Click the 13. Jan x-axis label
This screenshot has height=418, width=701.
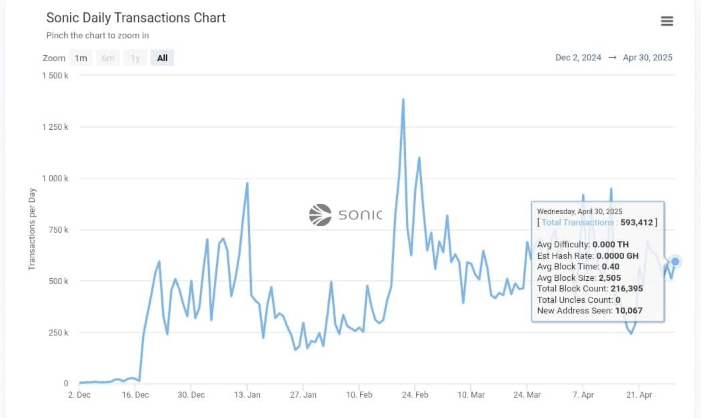point(247,395)
